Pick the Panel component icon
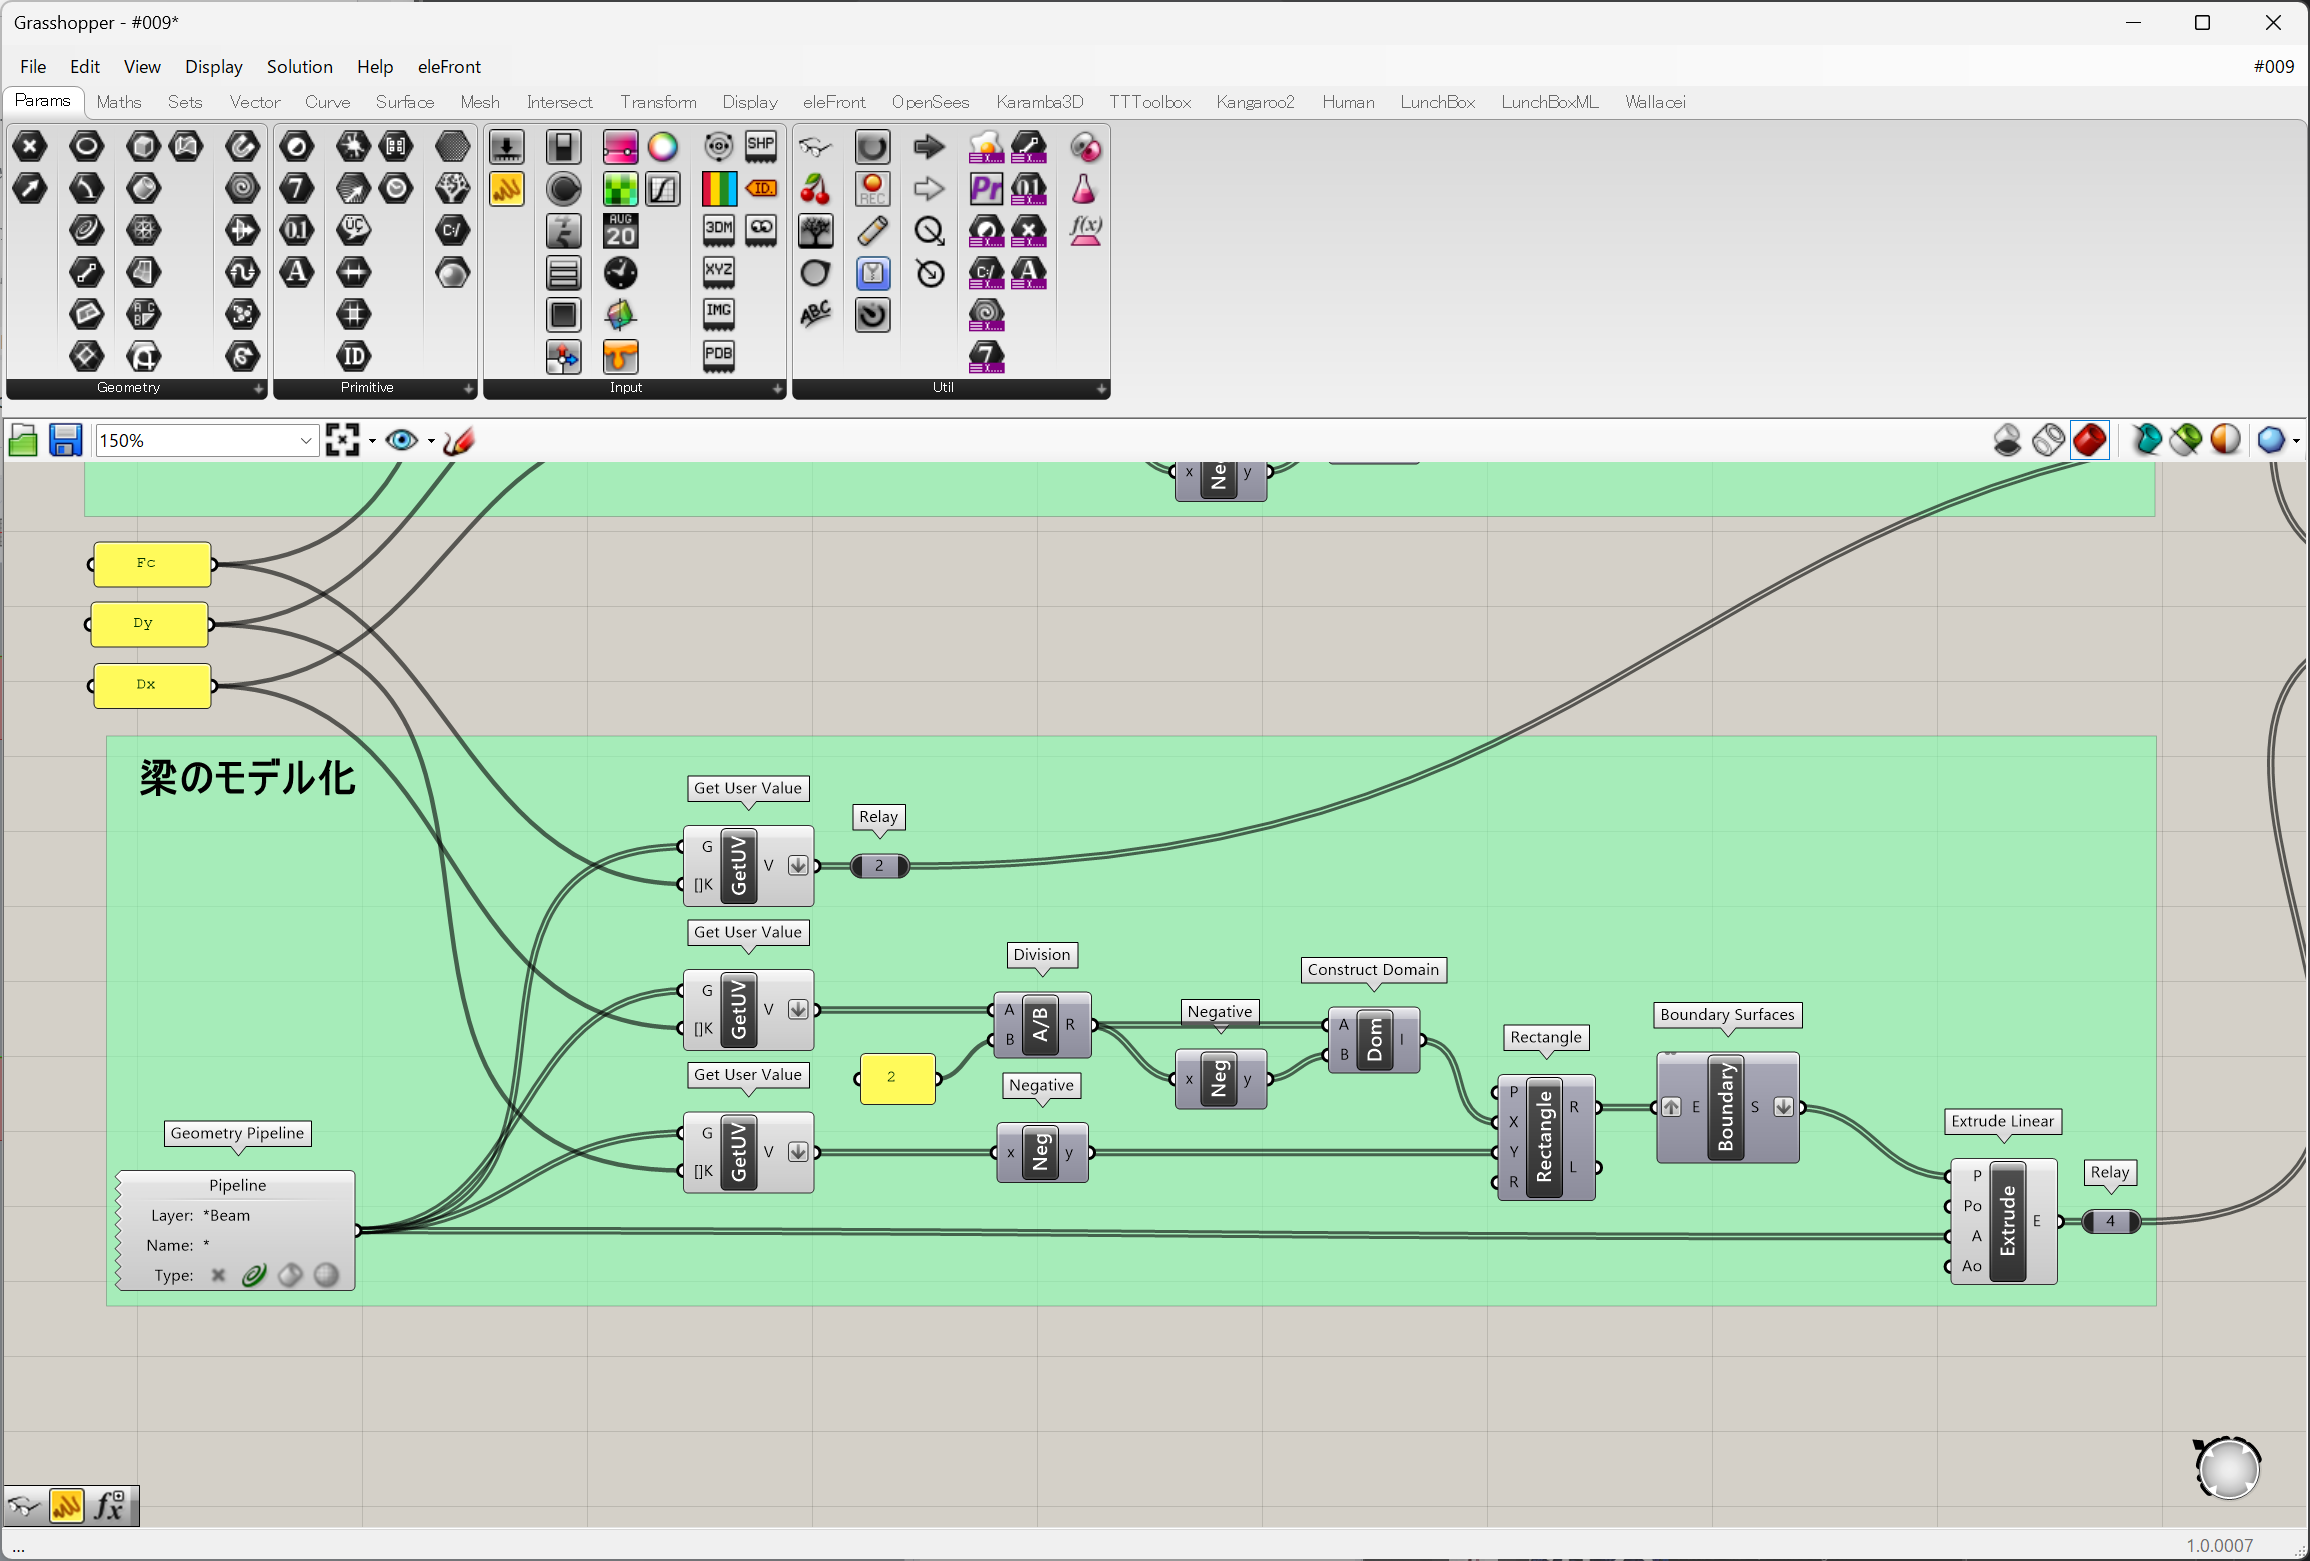Viewport: 2310px width, 1561px height. point(506,189)
